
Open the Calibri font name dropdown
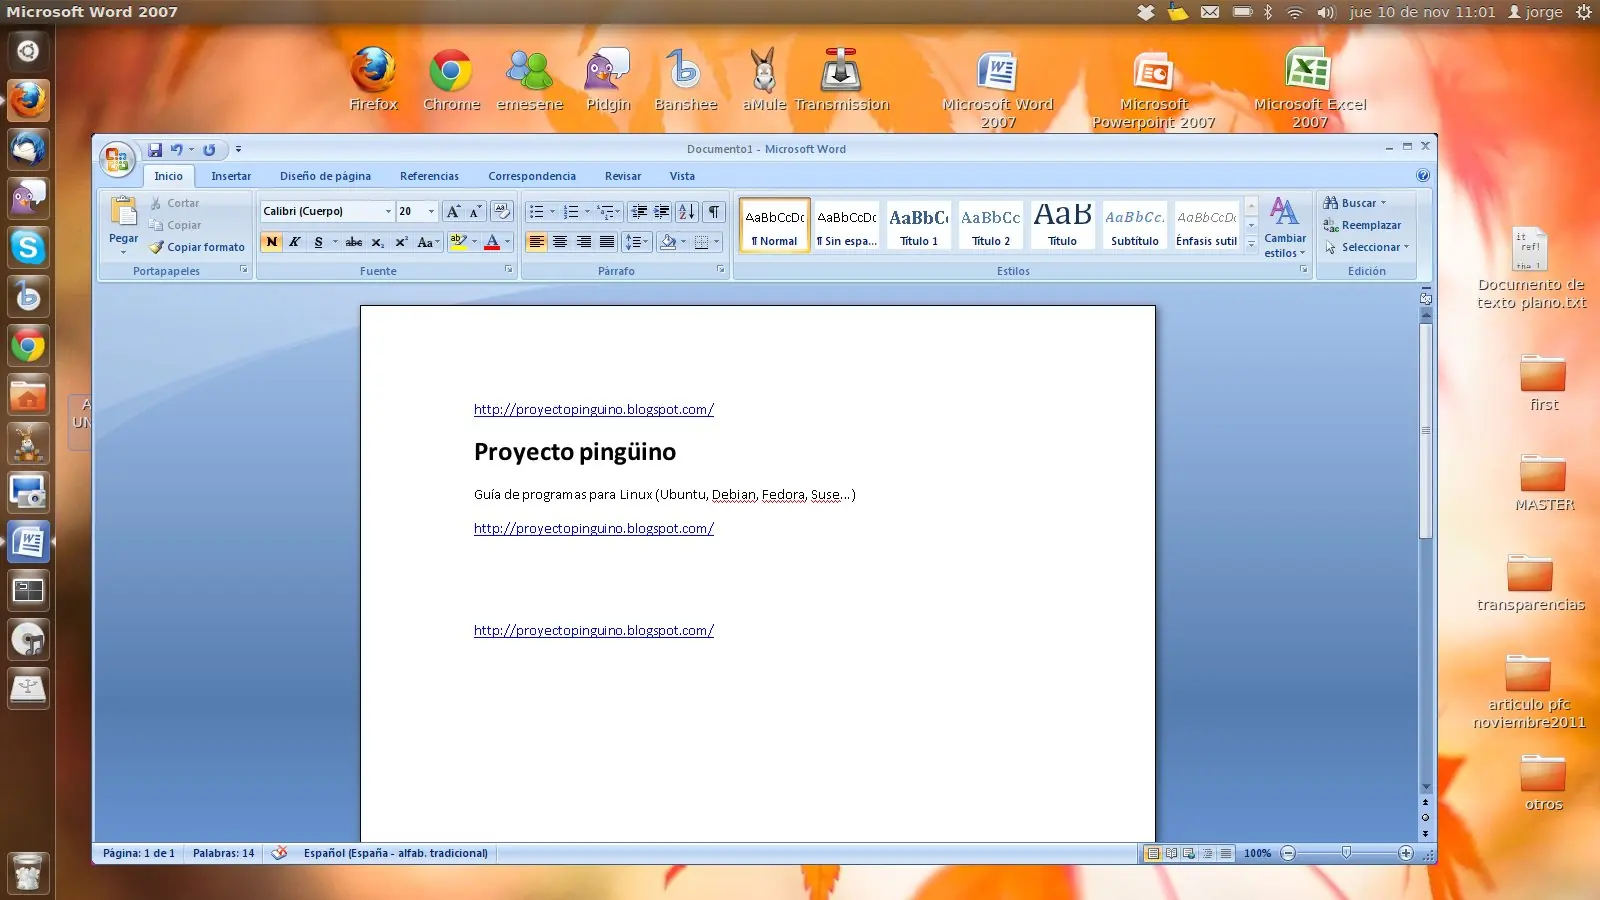pyautogui.click(x=388, y=211)
